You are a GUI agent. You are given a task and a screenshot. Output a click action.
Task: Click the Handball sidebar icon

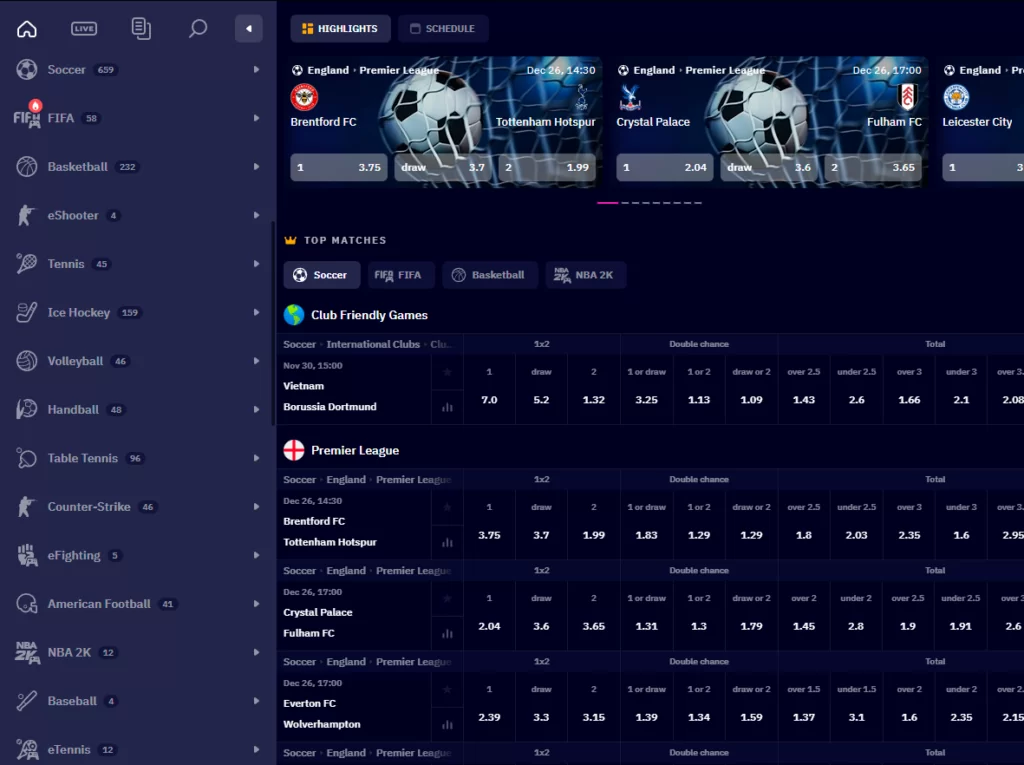coord(27,410)
